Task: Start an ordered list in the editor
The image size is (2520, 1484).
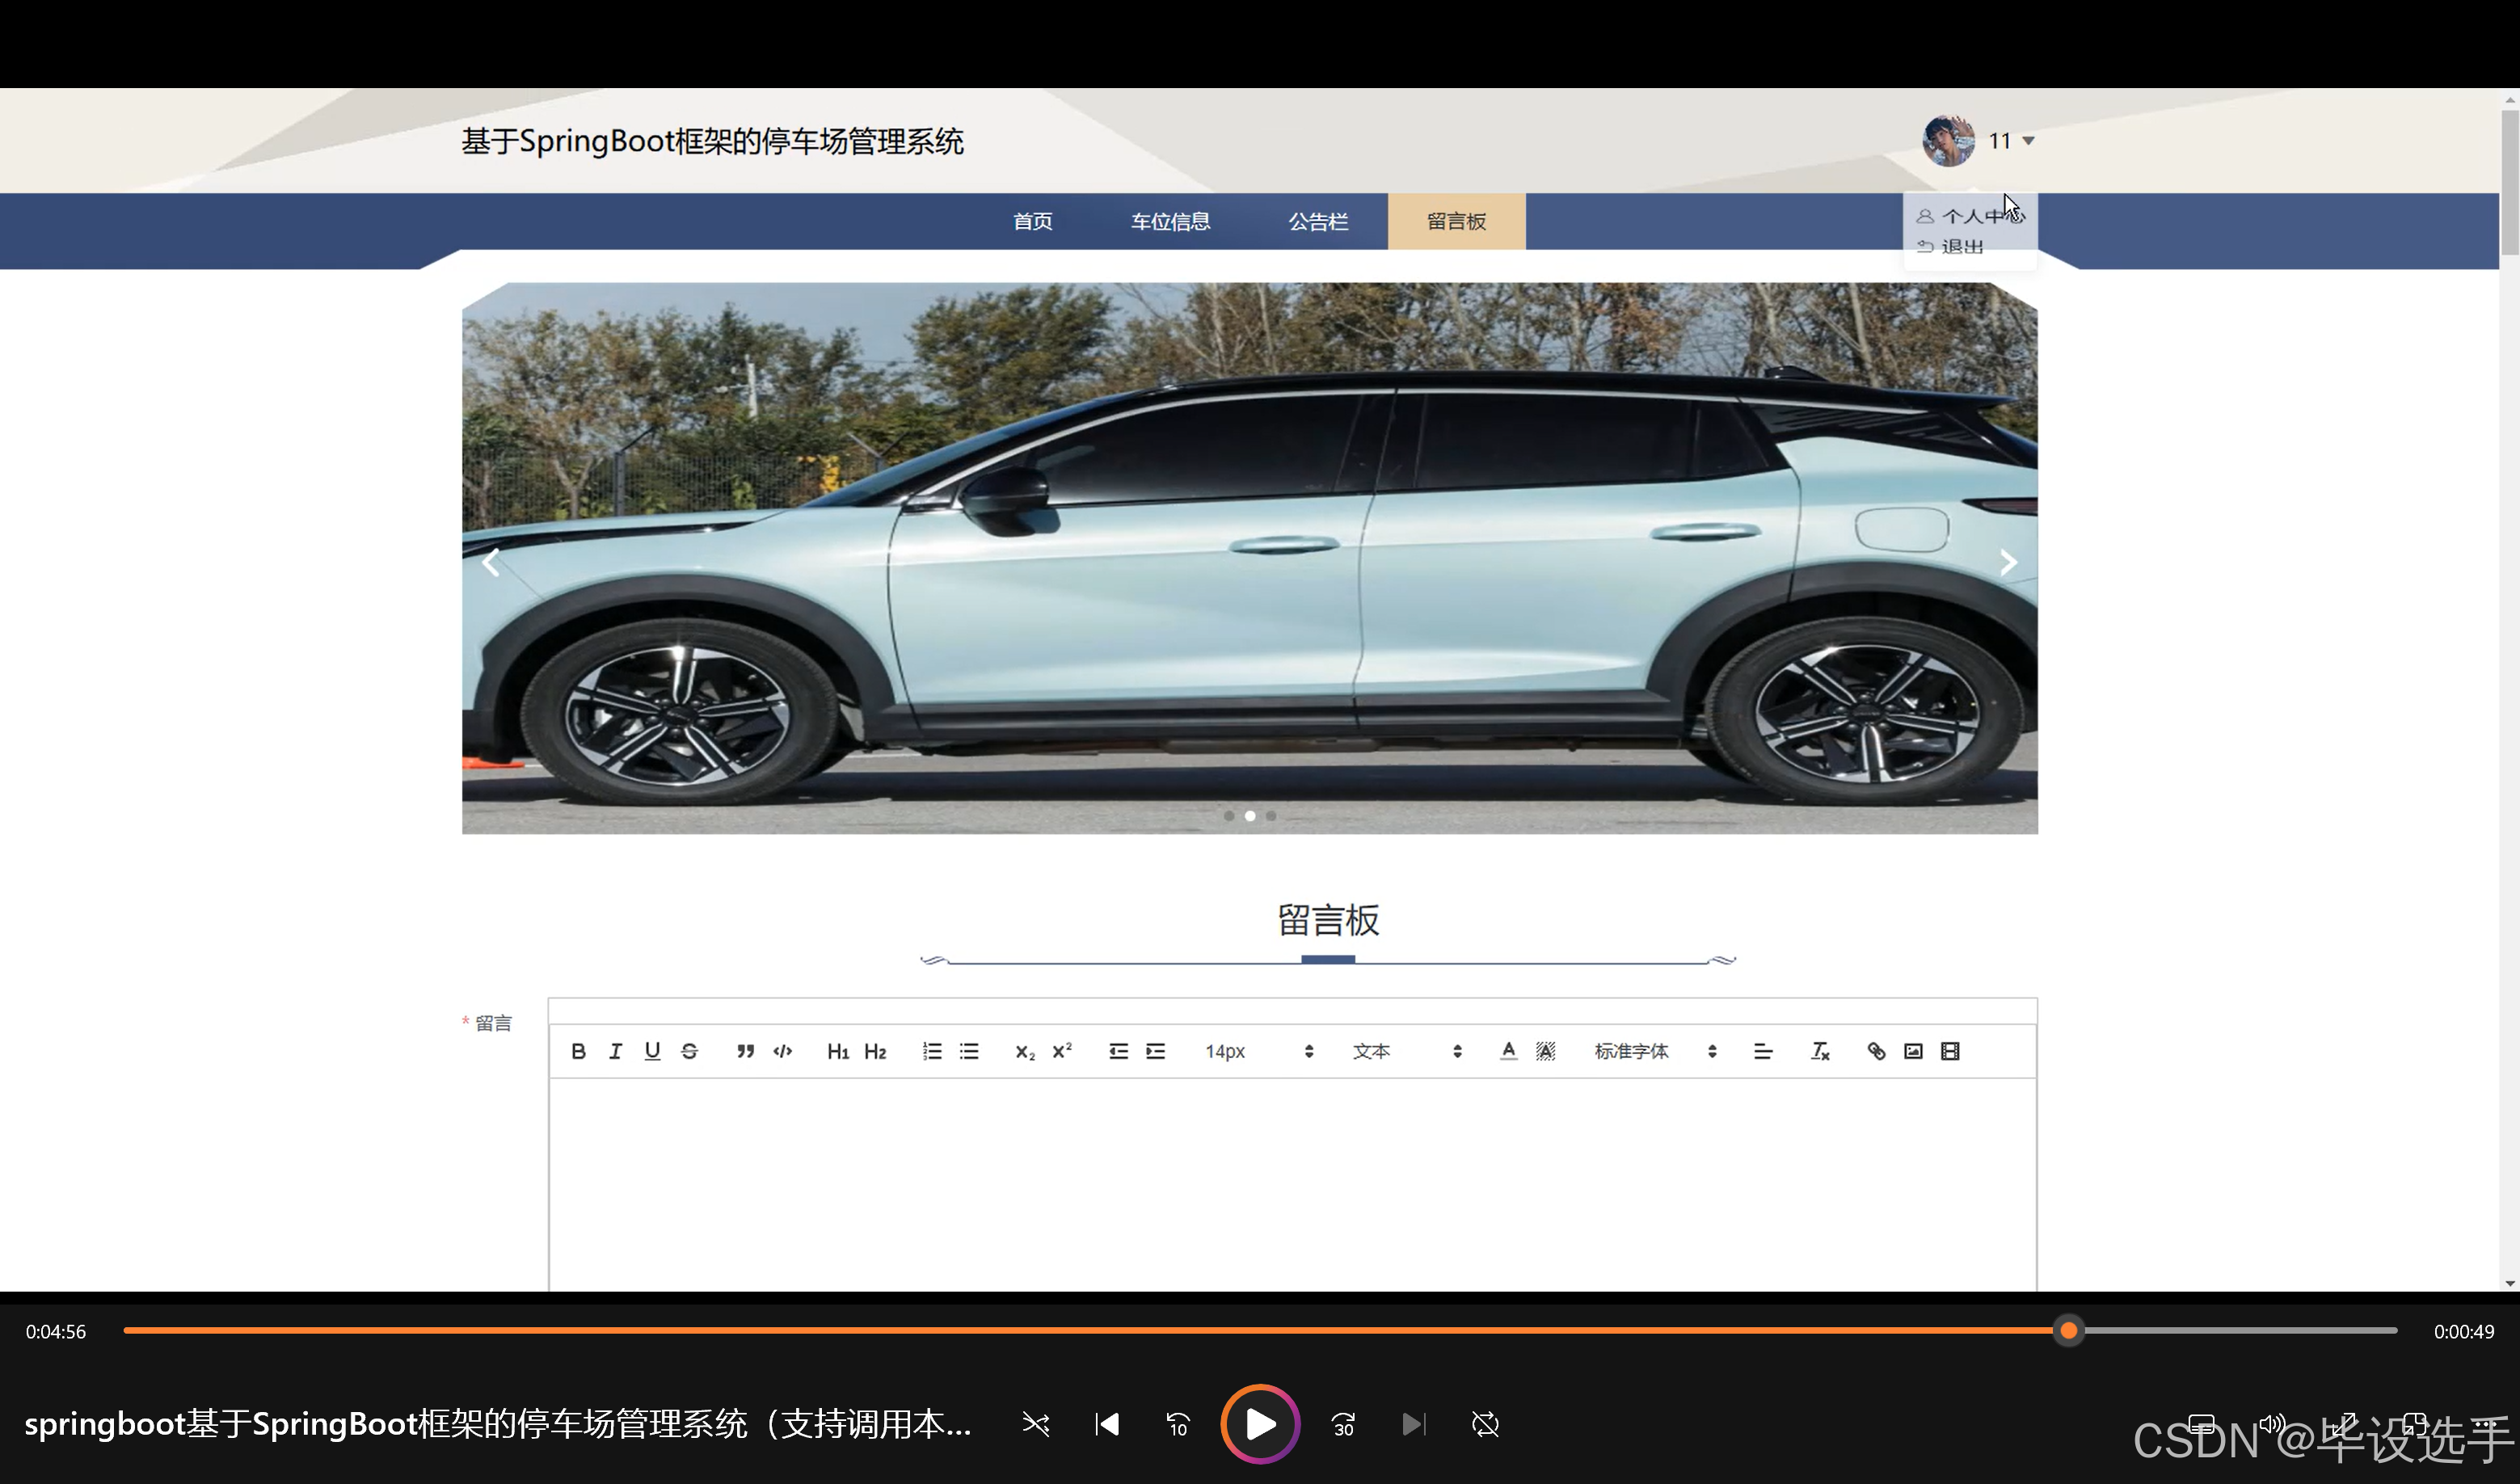Action: pyautogui.click(x=932, y=1051)
